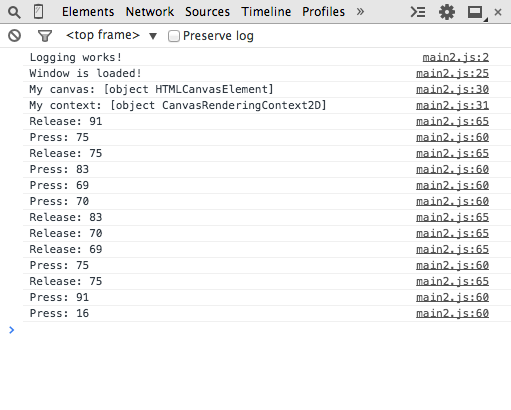Click the magnifier inspect element icon
The height and width of the screenshot is (410, 511).
[x=14, y=12]
